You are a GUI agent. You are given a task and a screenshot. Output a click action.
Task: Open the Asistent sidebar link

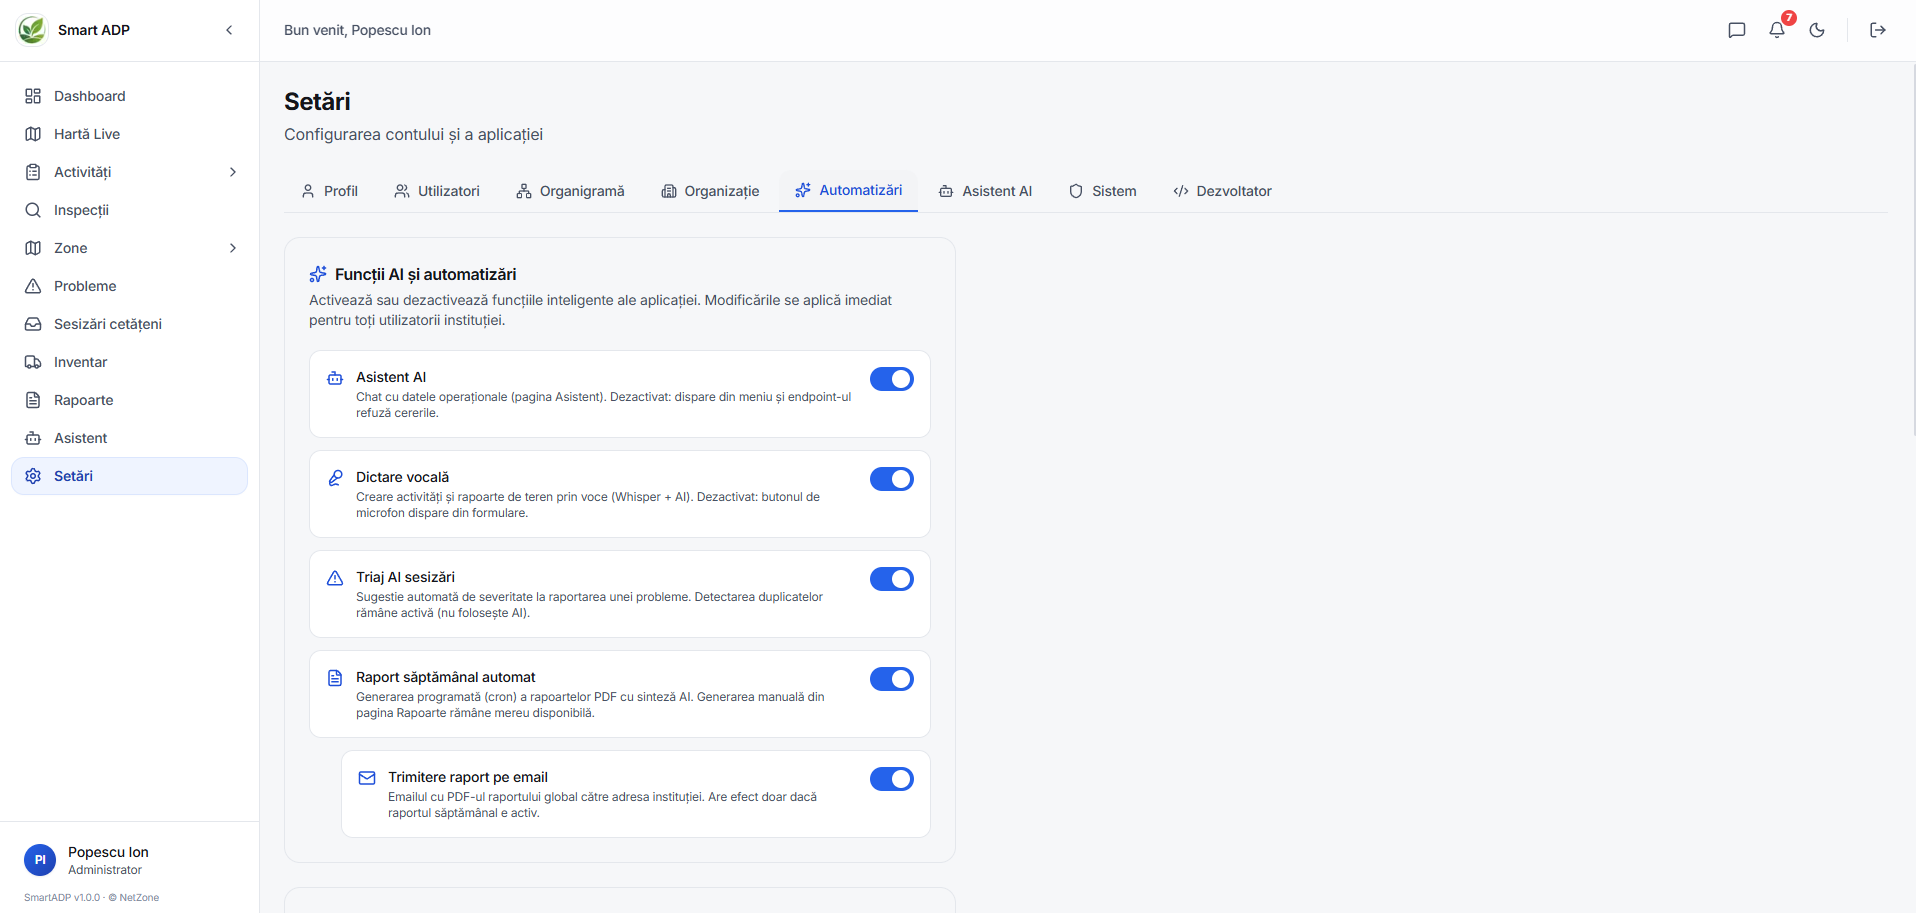tap(129, 438)
